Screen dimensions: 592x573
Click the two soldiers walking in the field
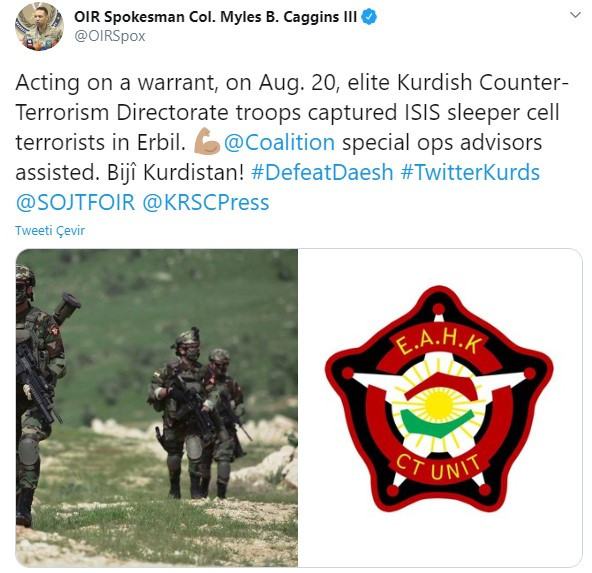(198, 413)
